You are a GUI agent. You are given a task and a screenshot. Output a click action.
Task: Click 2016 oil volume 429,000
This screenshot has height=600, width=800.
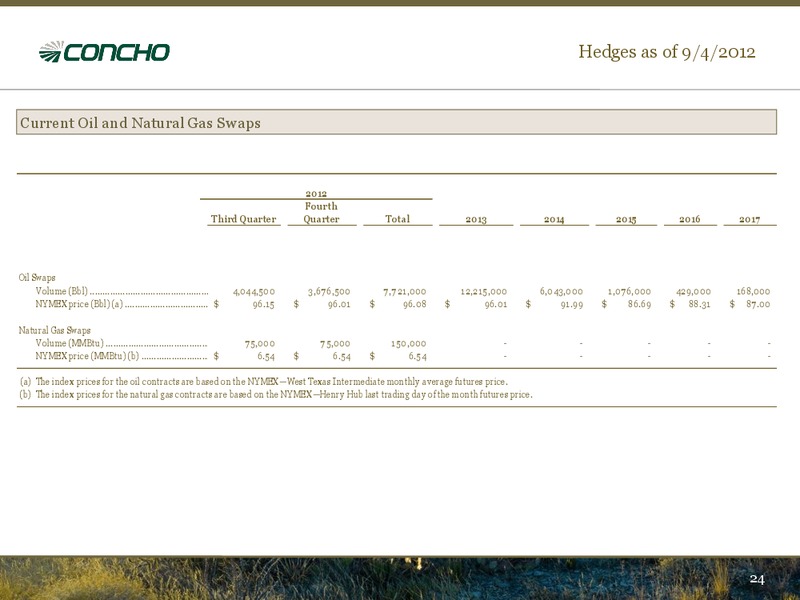click(693, 292)
